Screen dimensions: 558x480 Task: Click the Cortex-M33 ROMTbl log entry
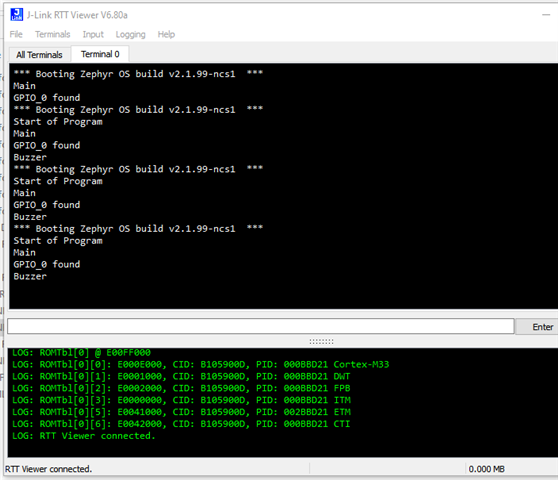click(201, 365)
